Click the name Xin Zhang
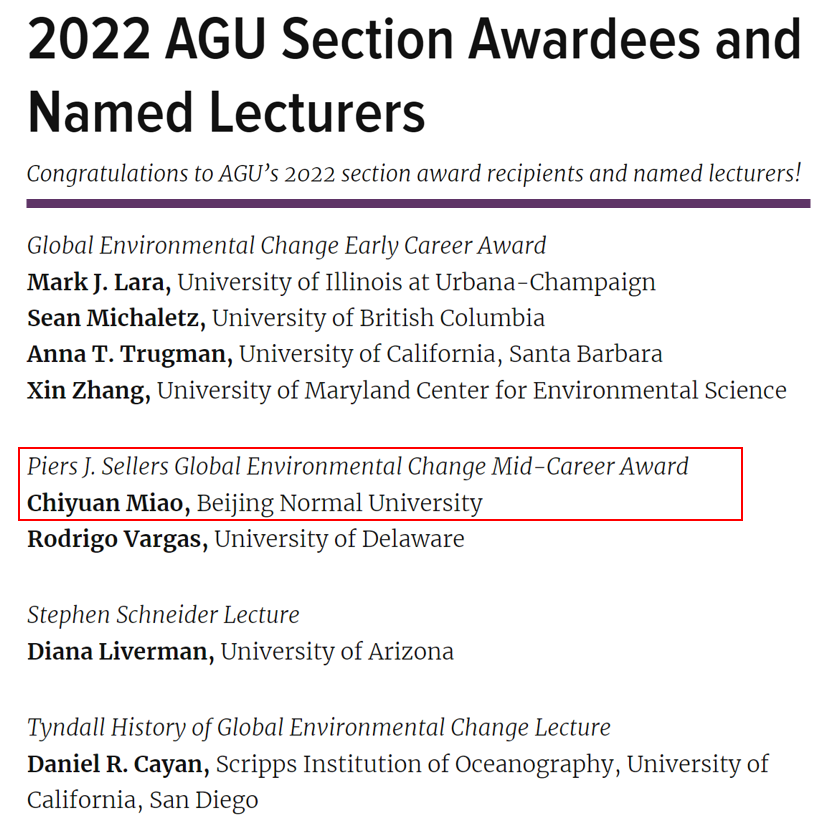The height and width of the screenshot is (827, 827). click(88, 390)
